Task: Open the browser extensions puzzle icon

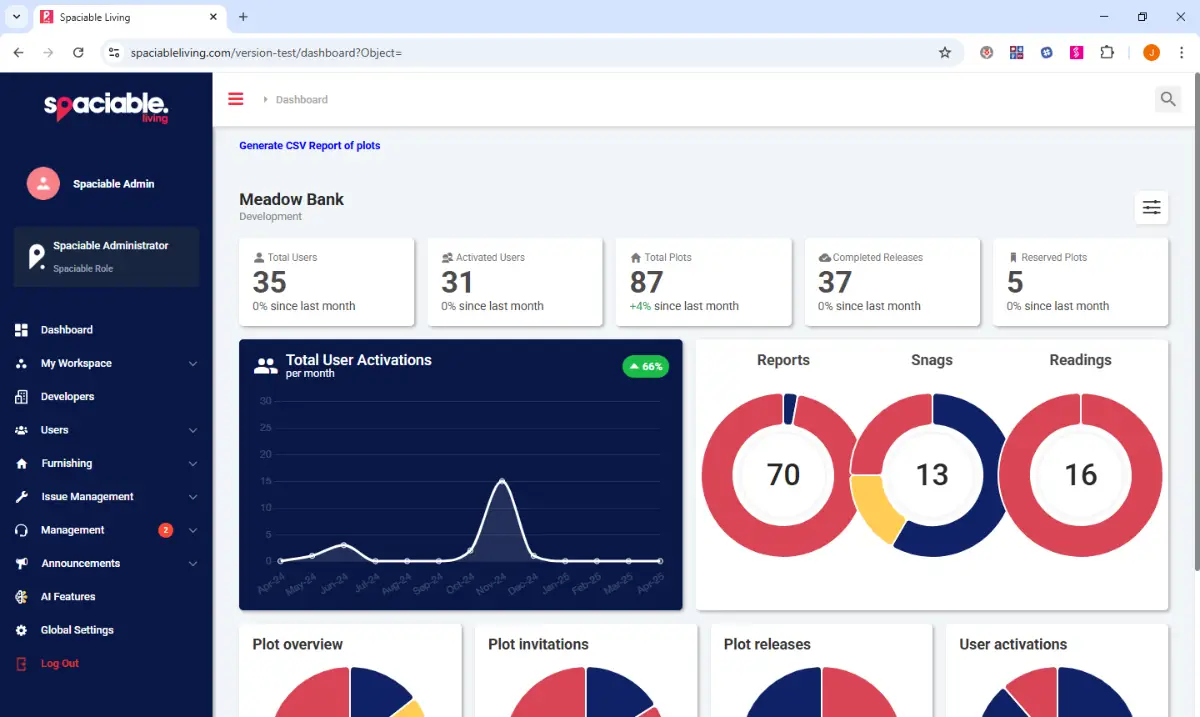Action: point(1107,52)
